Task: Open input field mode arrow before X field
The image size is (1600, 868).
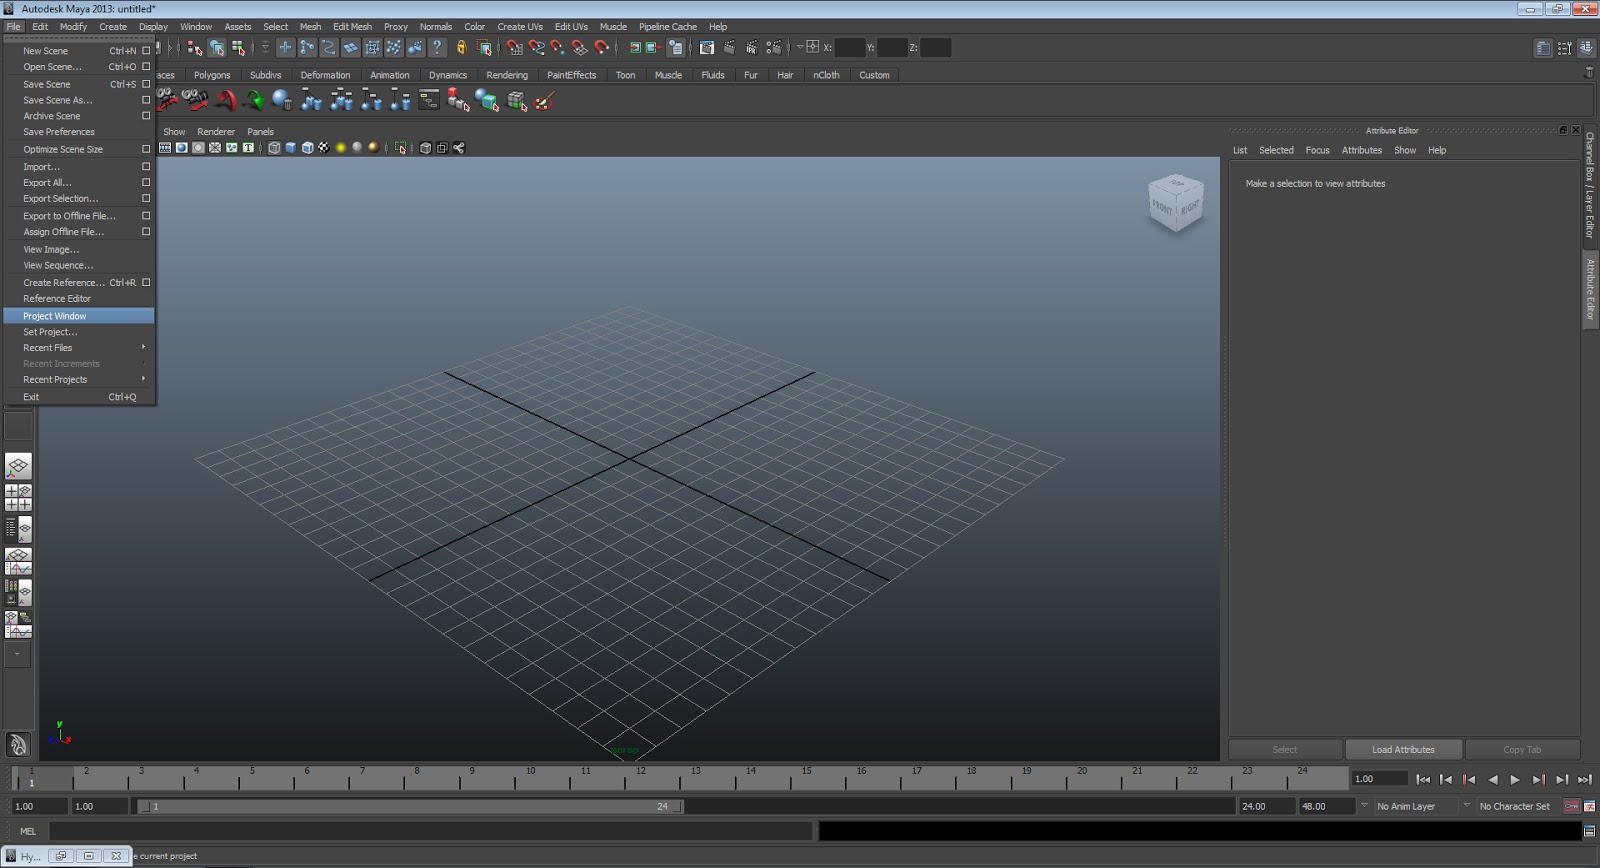Action: click(x=800, y=47)
